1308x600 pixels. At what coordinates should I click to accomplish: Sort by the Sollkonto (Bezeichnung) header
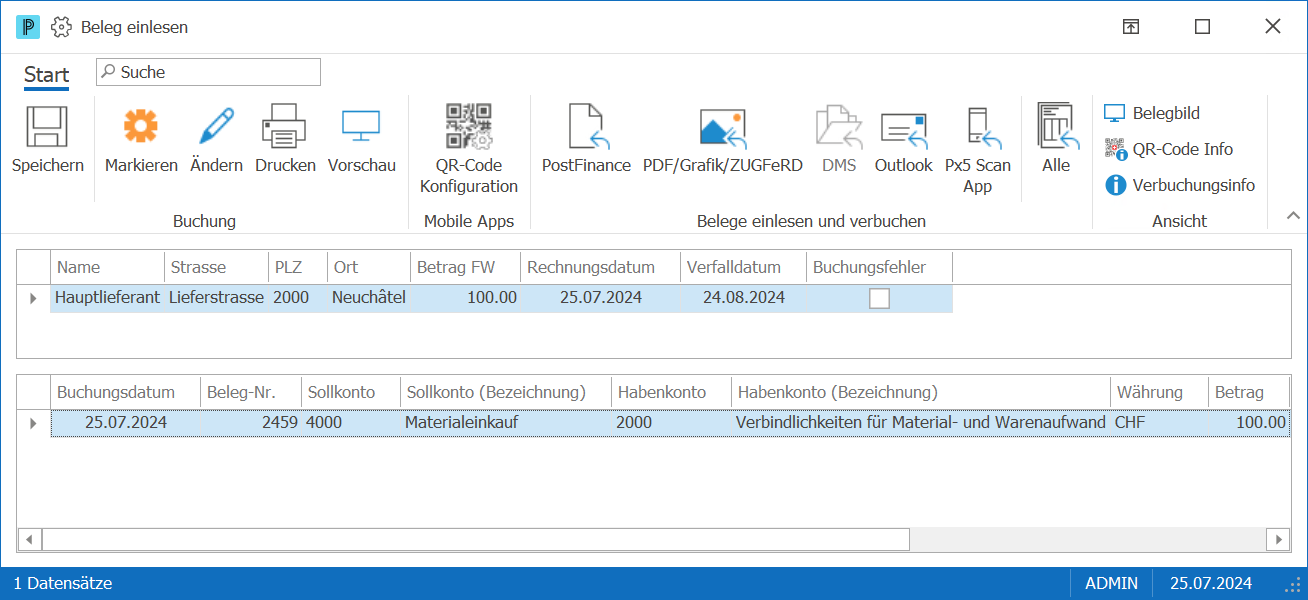click(505, 392)
